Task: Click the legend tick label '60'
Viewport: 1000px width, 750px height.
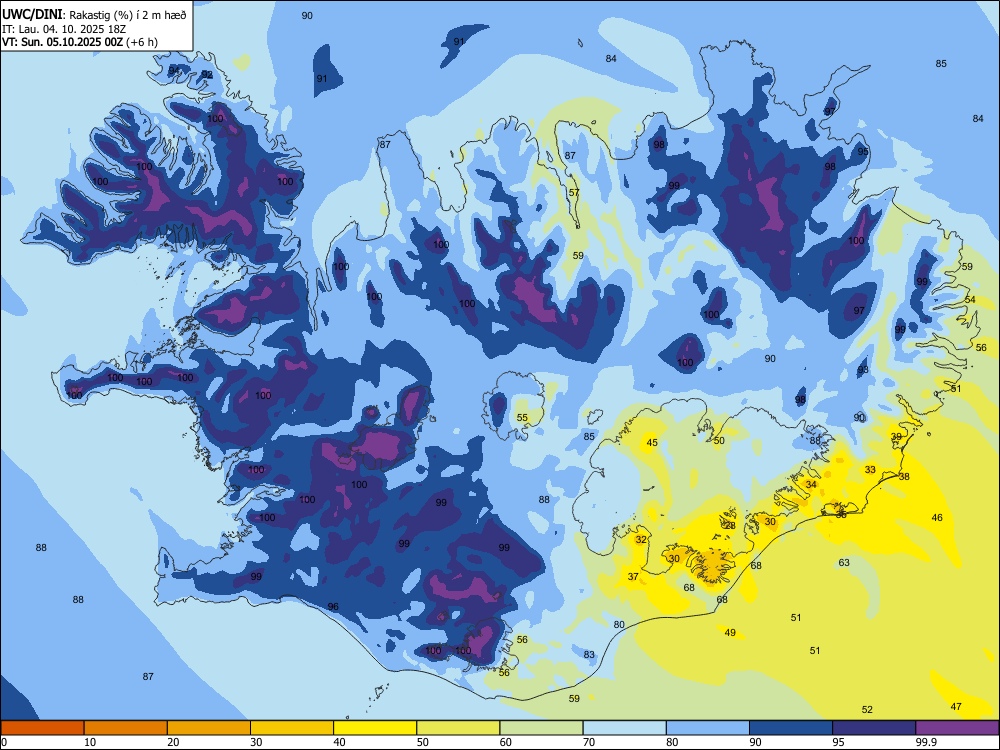Action: (x=506, y=742)
